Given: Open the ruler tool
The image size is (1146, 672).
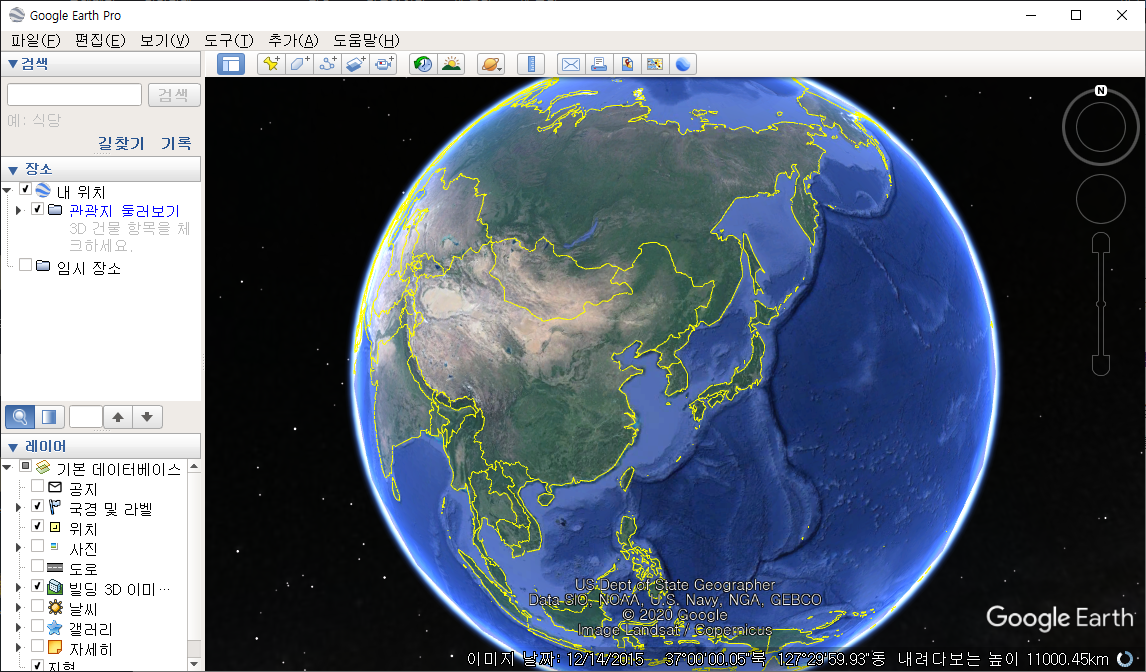Looking at the screenshot, I should coord(531,64).
